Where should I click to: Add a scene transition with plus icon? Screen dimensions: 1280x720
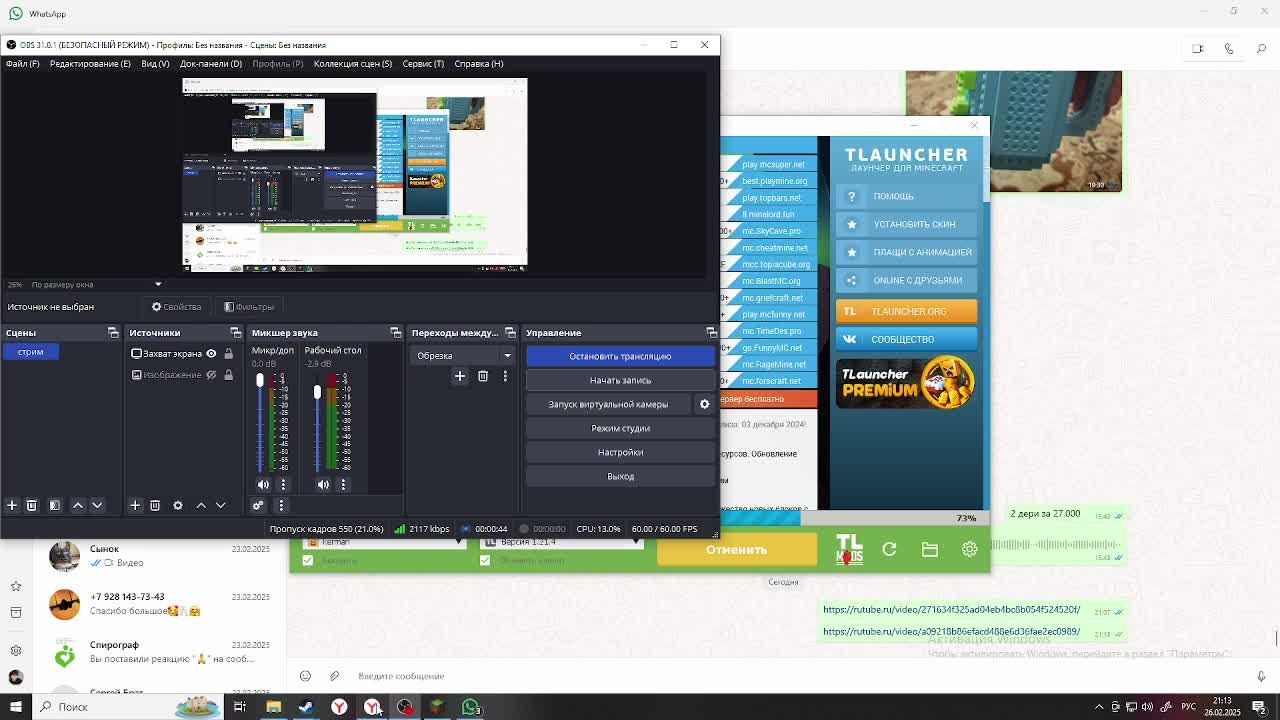[460, 376]
